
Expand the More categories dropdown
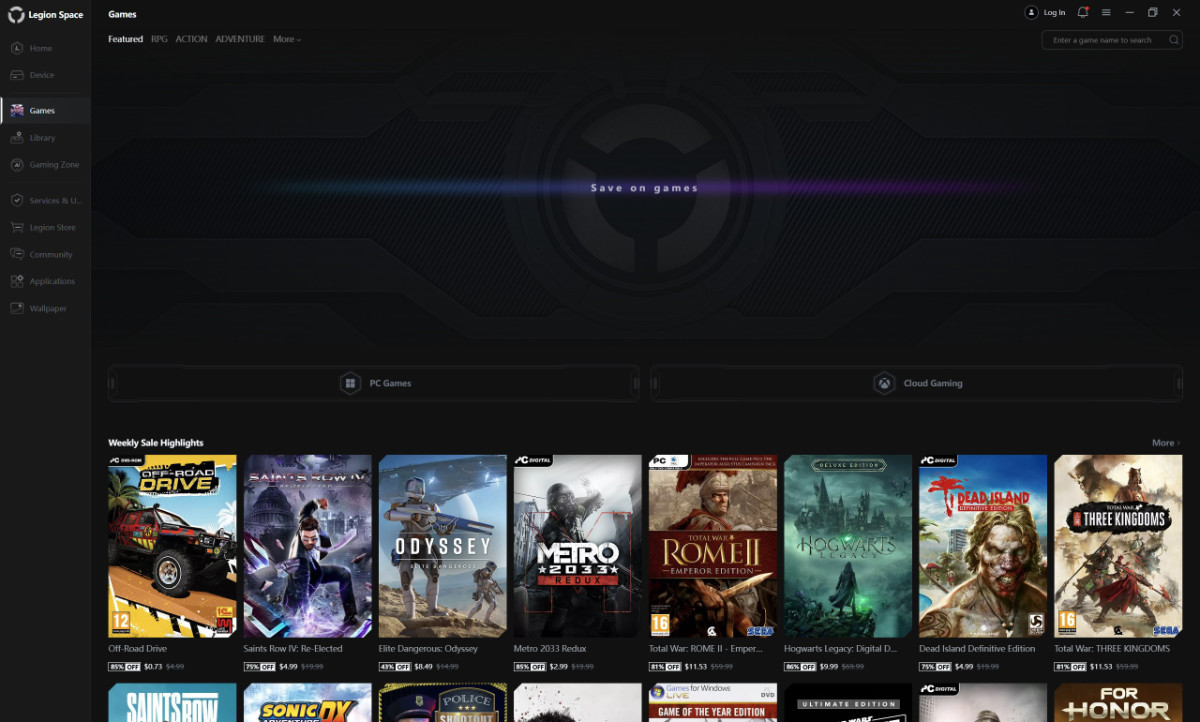click(x=286, y=39)
